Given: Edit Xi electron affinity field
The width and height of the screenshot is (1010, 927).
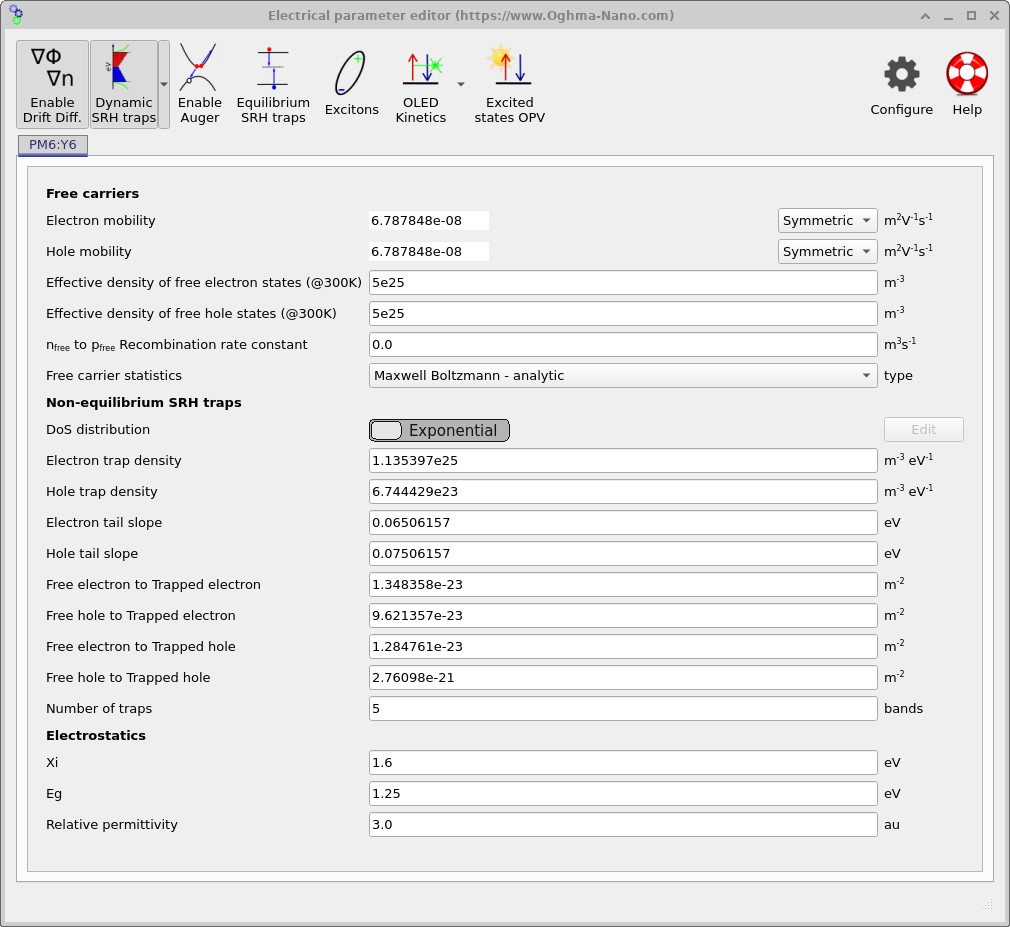Looking at the screenshot, I should [623, 763].
